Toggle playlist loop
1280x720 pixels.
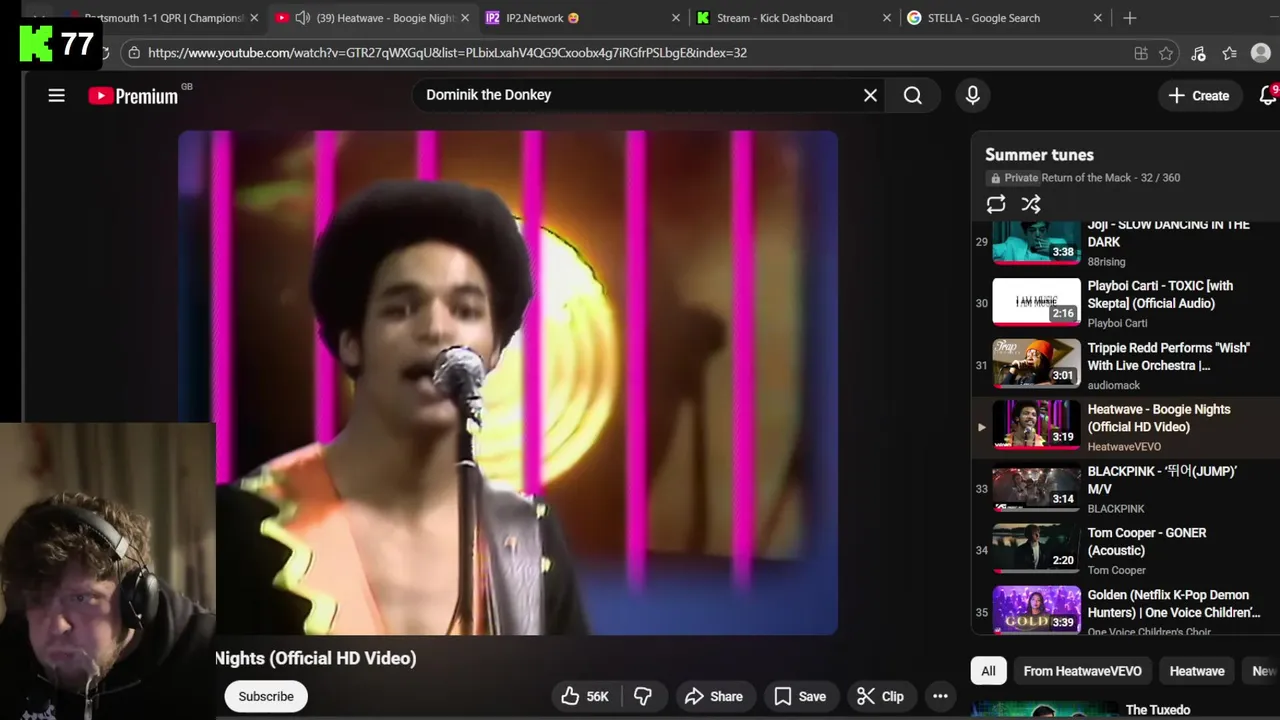pos(996,204)
